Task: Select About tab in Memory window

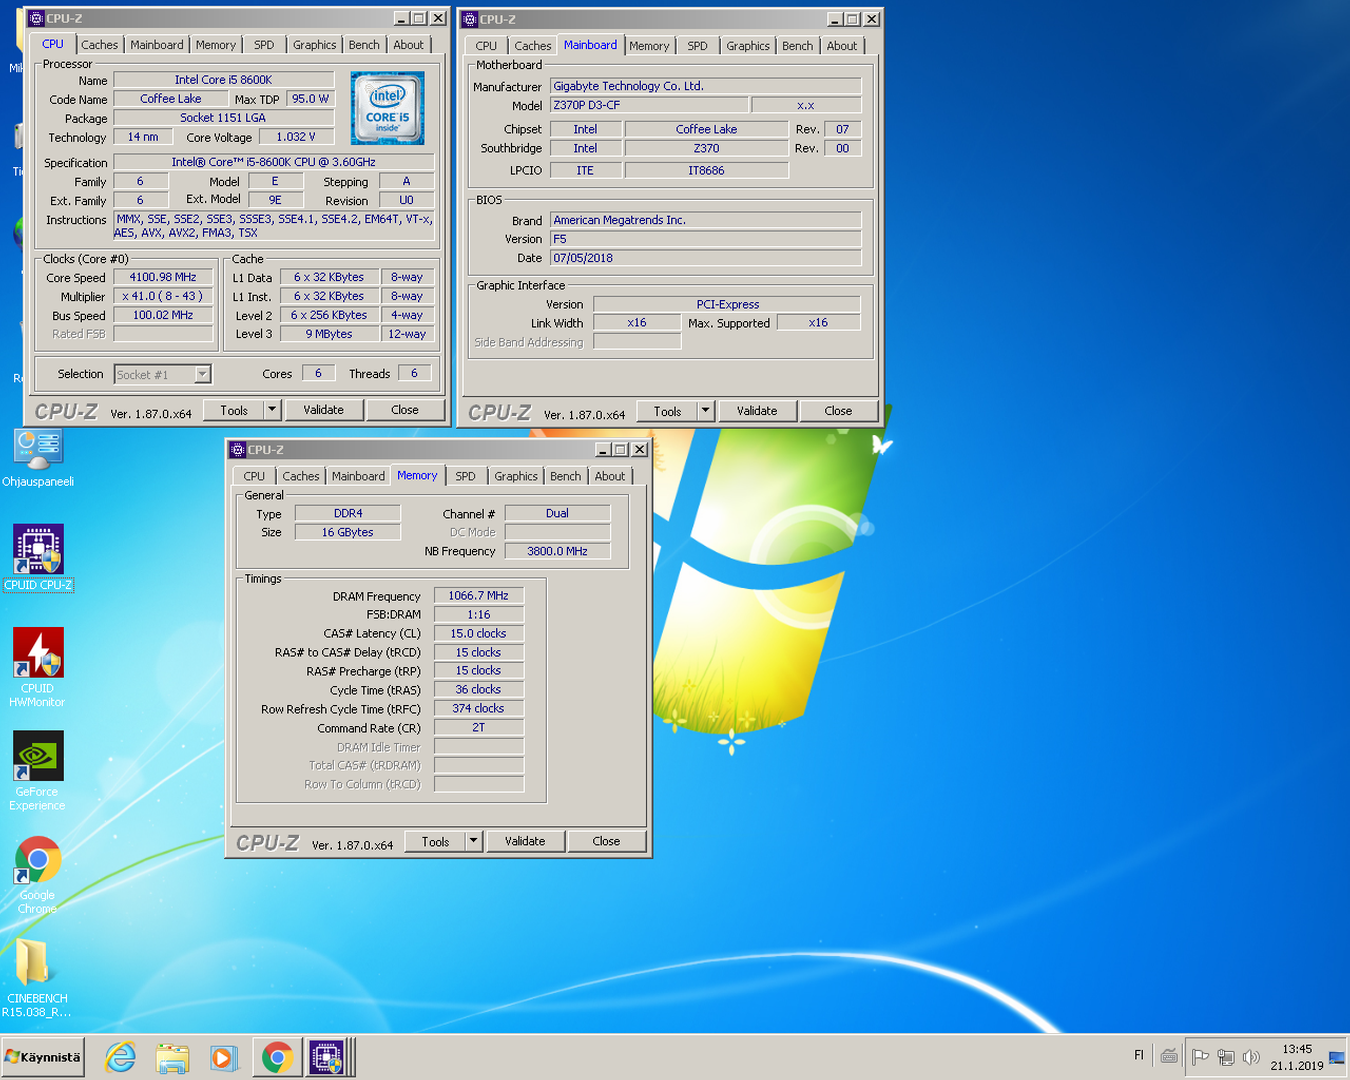Action: click(610, 476)
